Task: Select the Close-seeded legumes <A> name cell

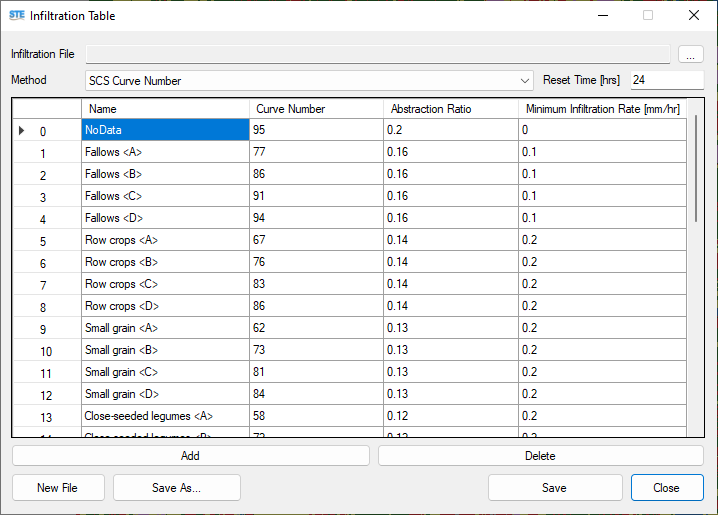Action: coord(165,415)
